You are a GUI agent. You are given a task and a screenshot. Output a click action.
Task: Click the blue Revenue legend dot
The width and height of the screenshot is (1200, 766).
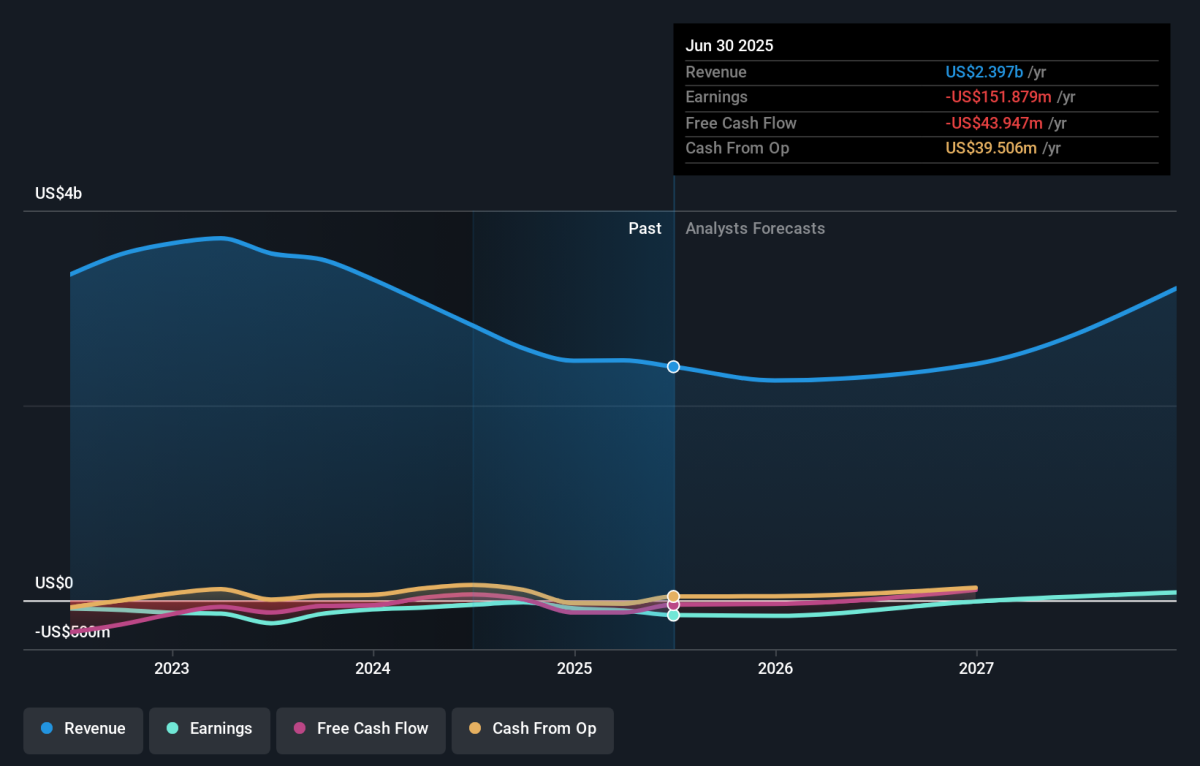(x=46, y=729)
